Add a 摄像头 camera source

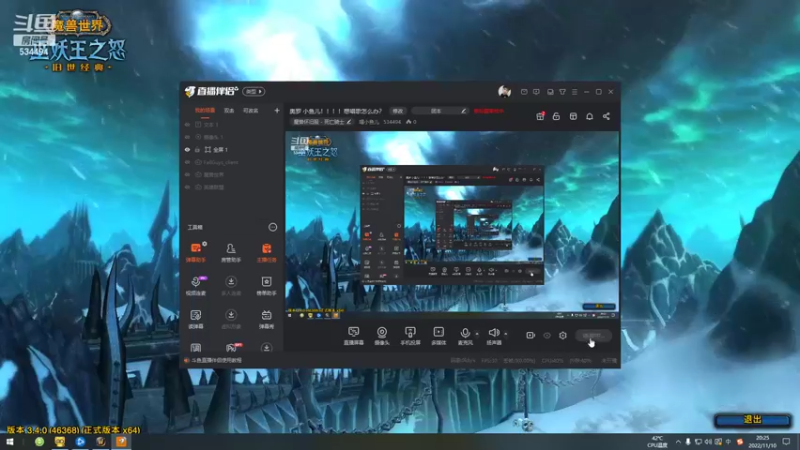[382, 336]
